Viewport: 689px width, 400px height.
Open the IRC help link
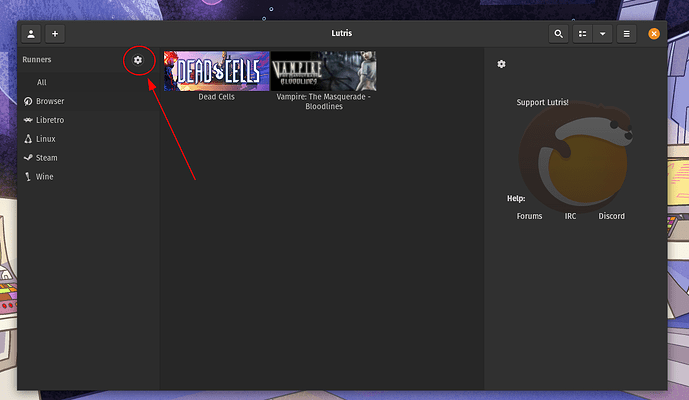(x=570, y=216)
